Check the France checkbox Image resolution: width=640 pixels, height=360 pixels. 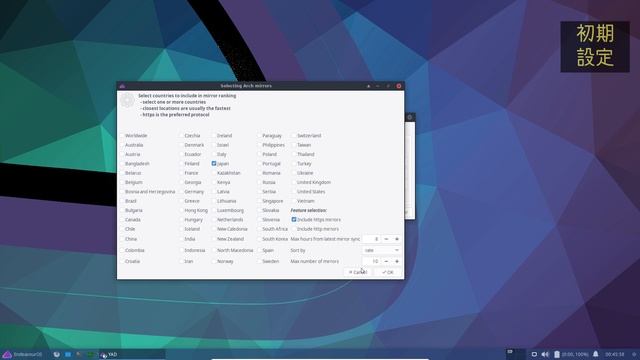(181, 173)
